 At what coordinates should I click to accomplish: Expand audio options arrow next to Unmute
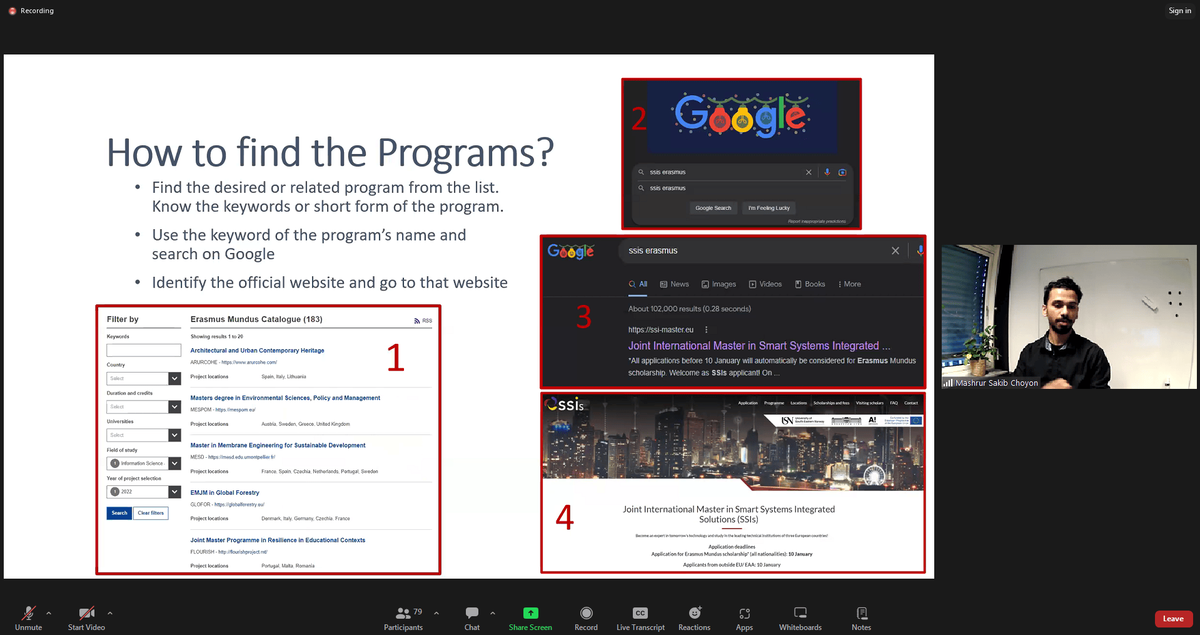49,612
